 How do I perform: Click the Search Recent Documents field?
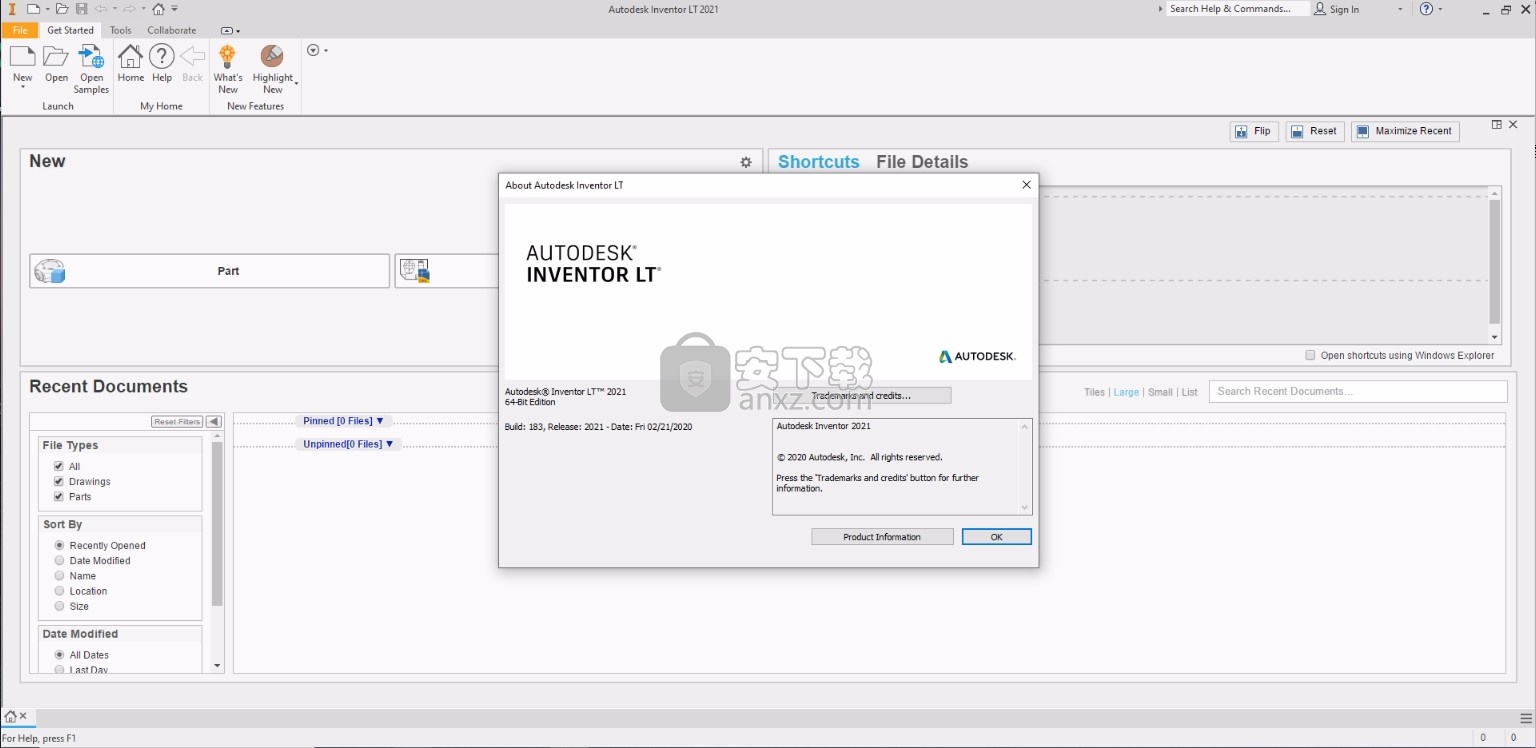[x=1358, y=391]
